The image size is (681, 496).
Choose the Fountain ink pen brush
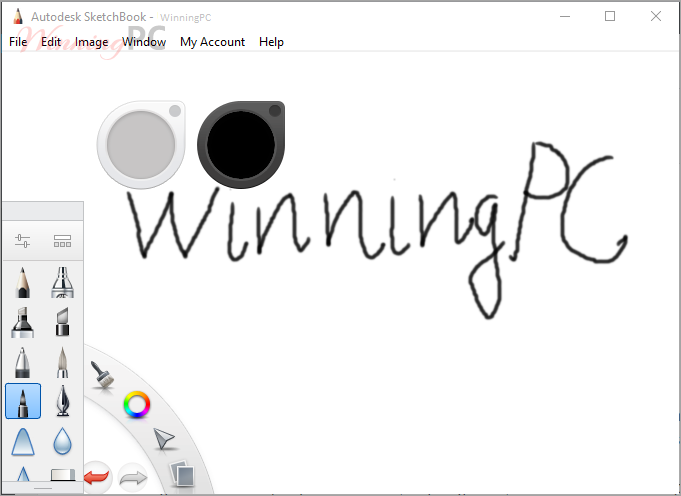62,401
